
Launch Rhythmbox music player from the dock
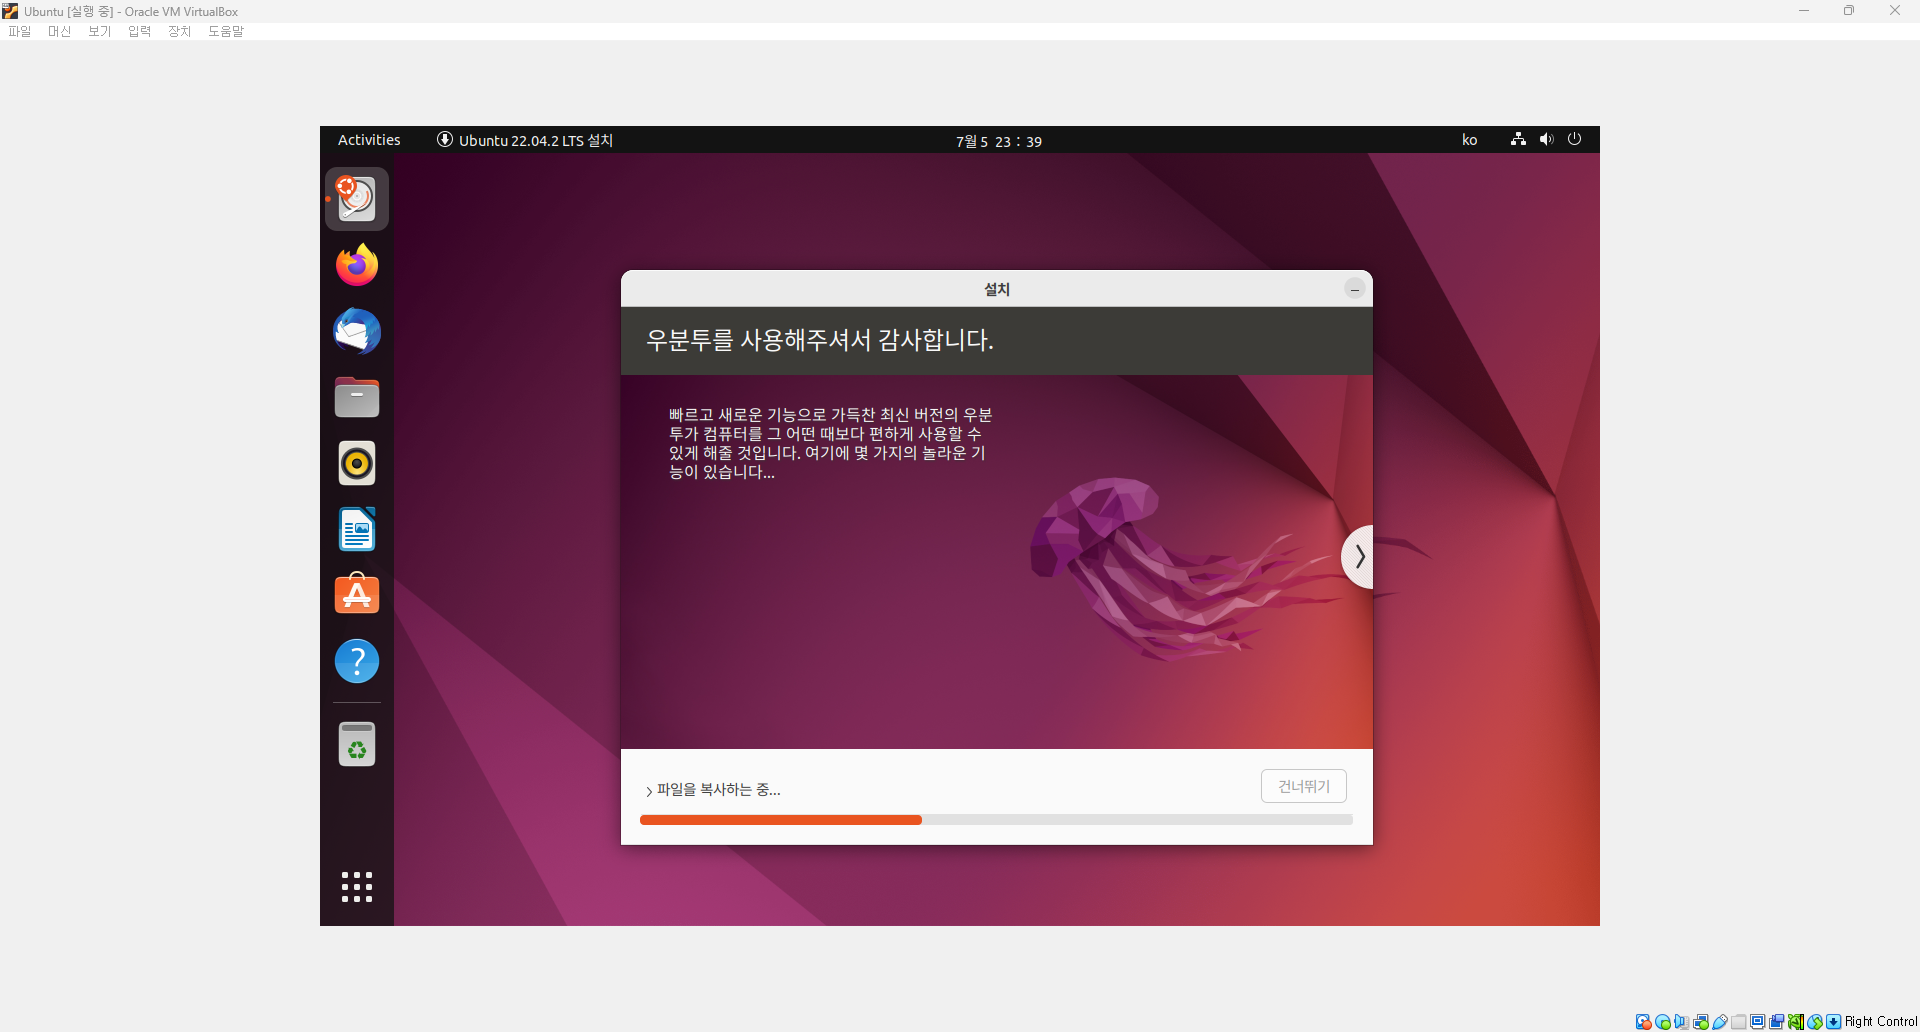coord(357,463)
